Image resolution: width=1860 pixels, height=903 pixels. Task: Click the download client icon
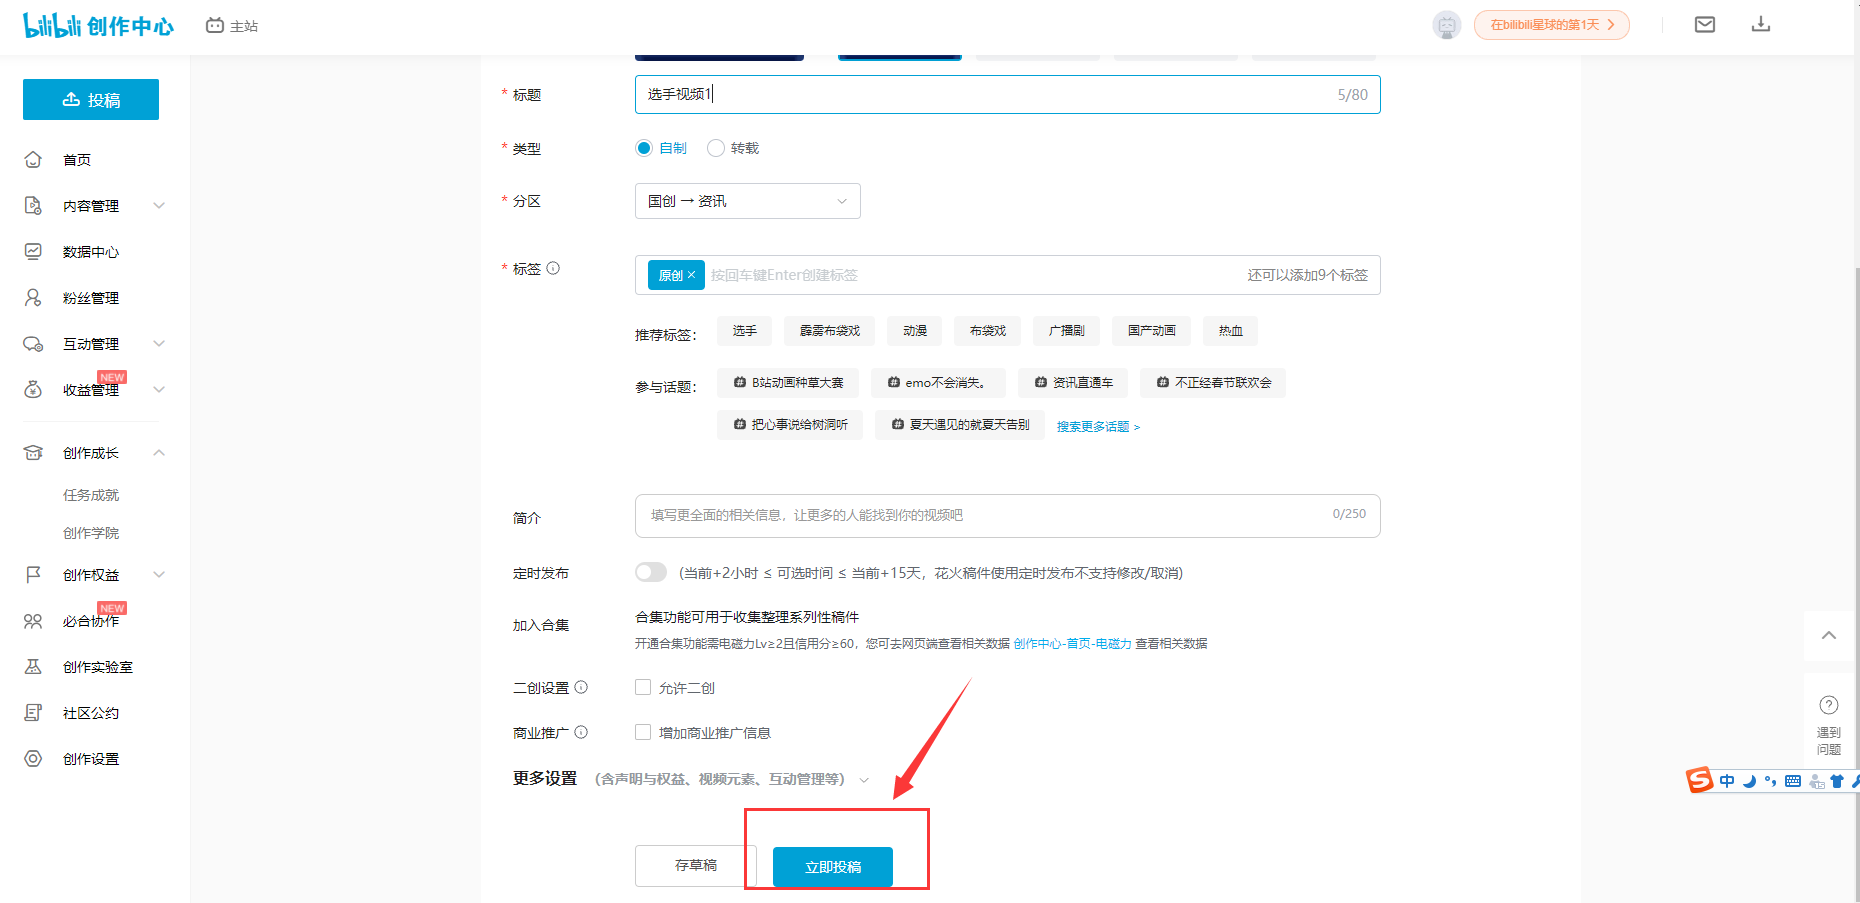pos(1761,25)
